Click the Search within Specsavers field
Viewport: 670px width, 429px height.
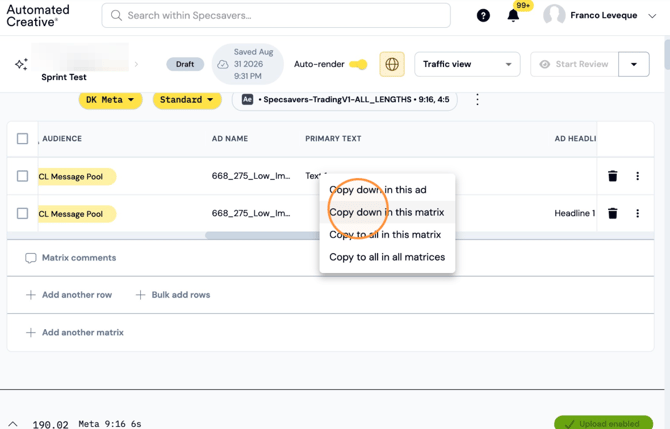[x=276, y=15]
